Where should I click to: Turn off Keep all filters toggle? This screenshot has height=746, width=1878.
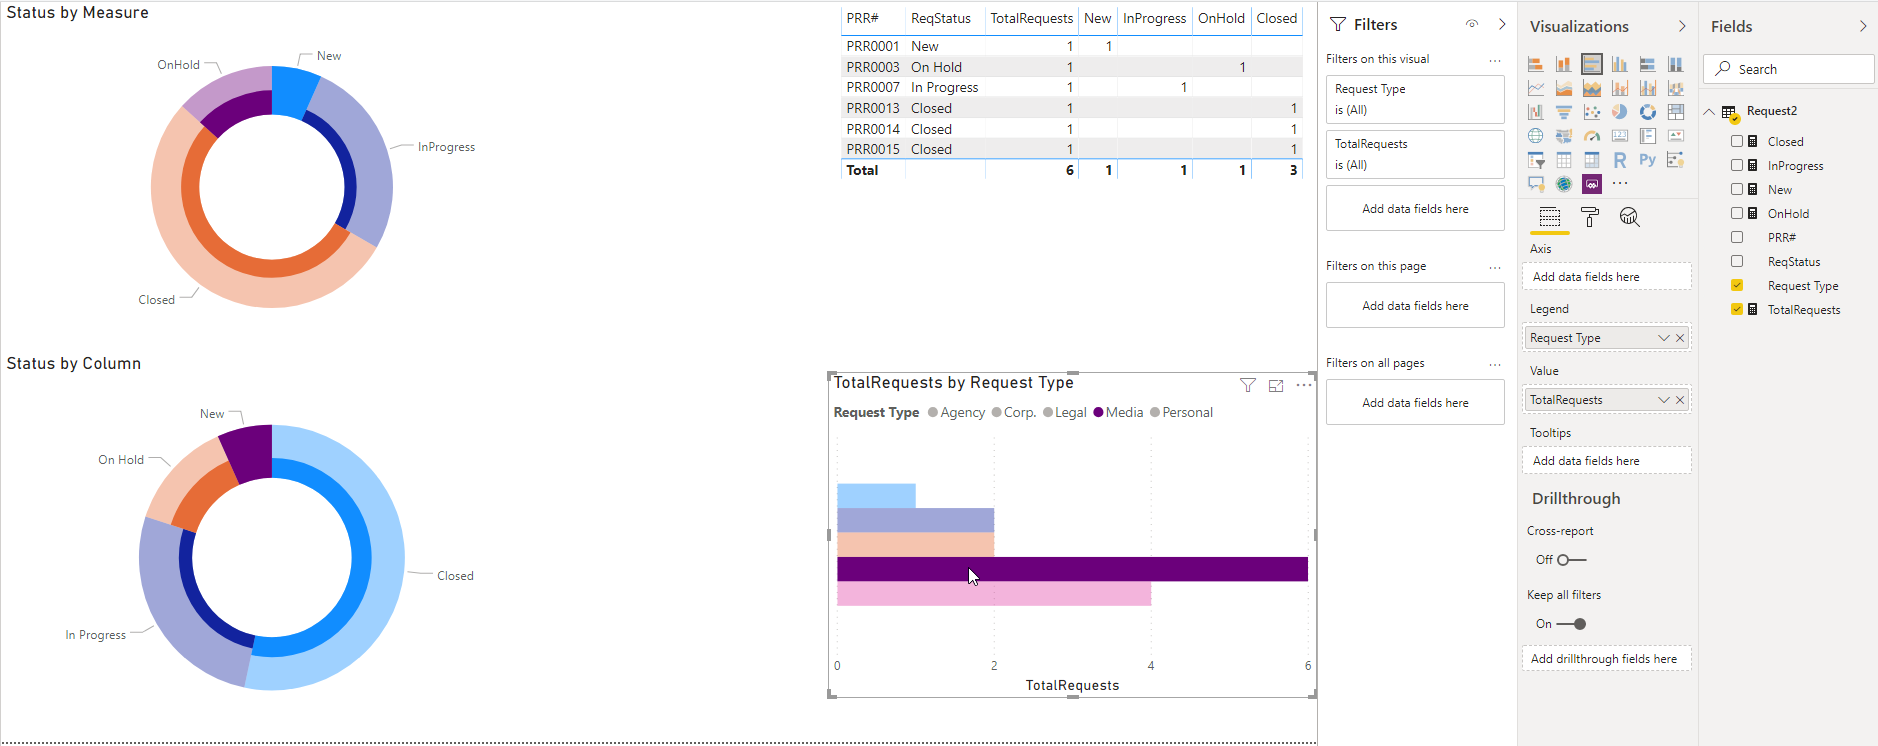coord(1572,624)
